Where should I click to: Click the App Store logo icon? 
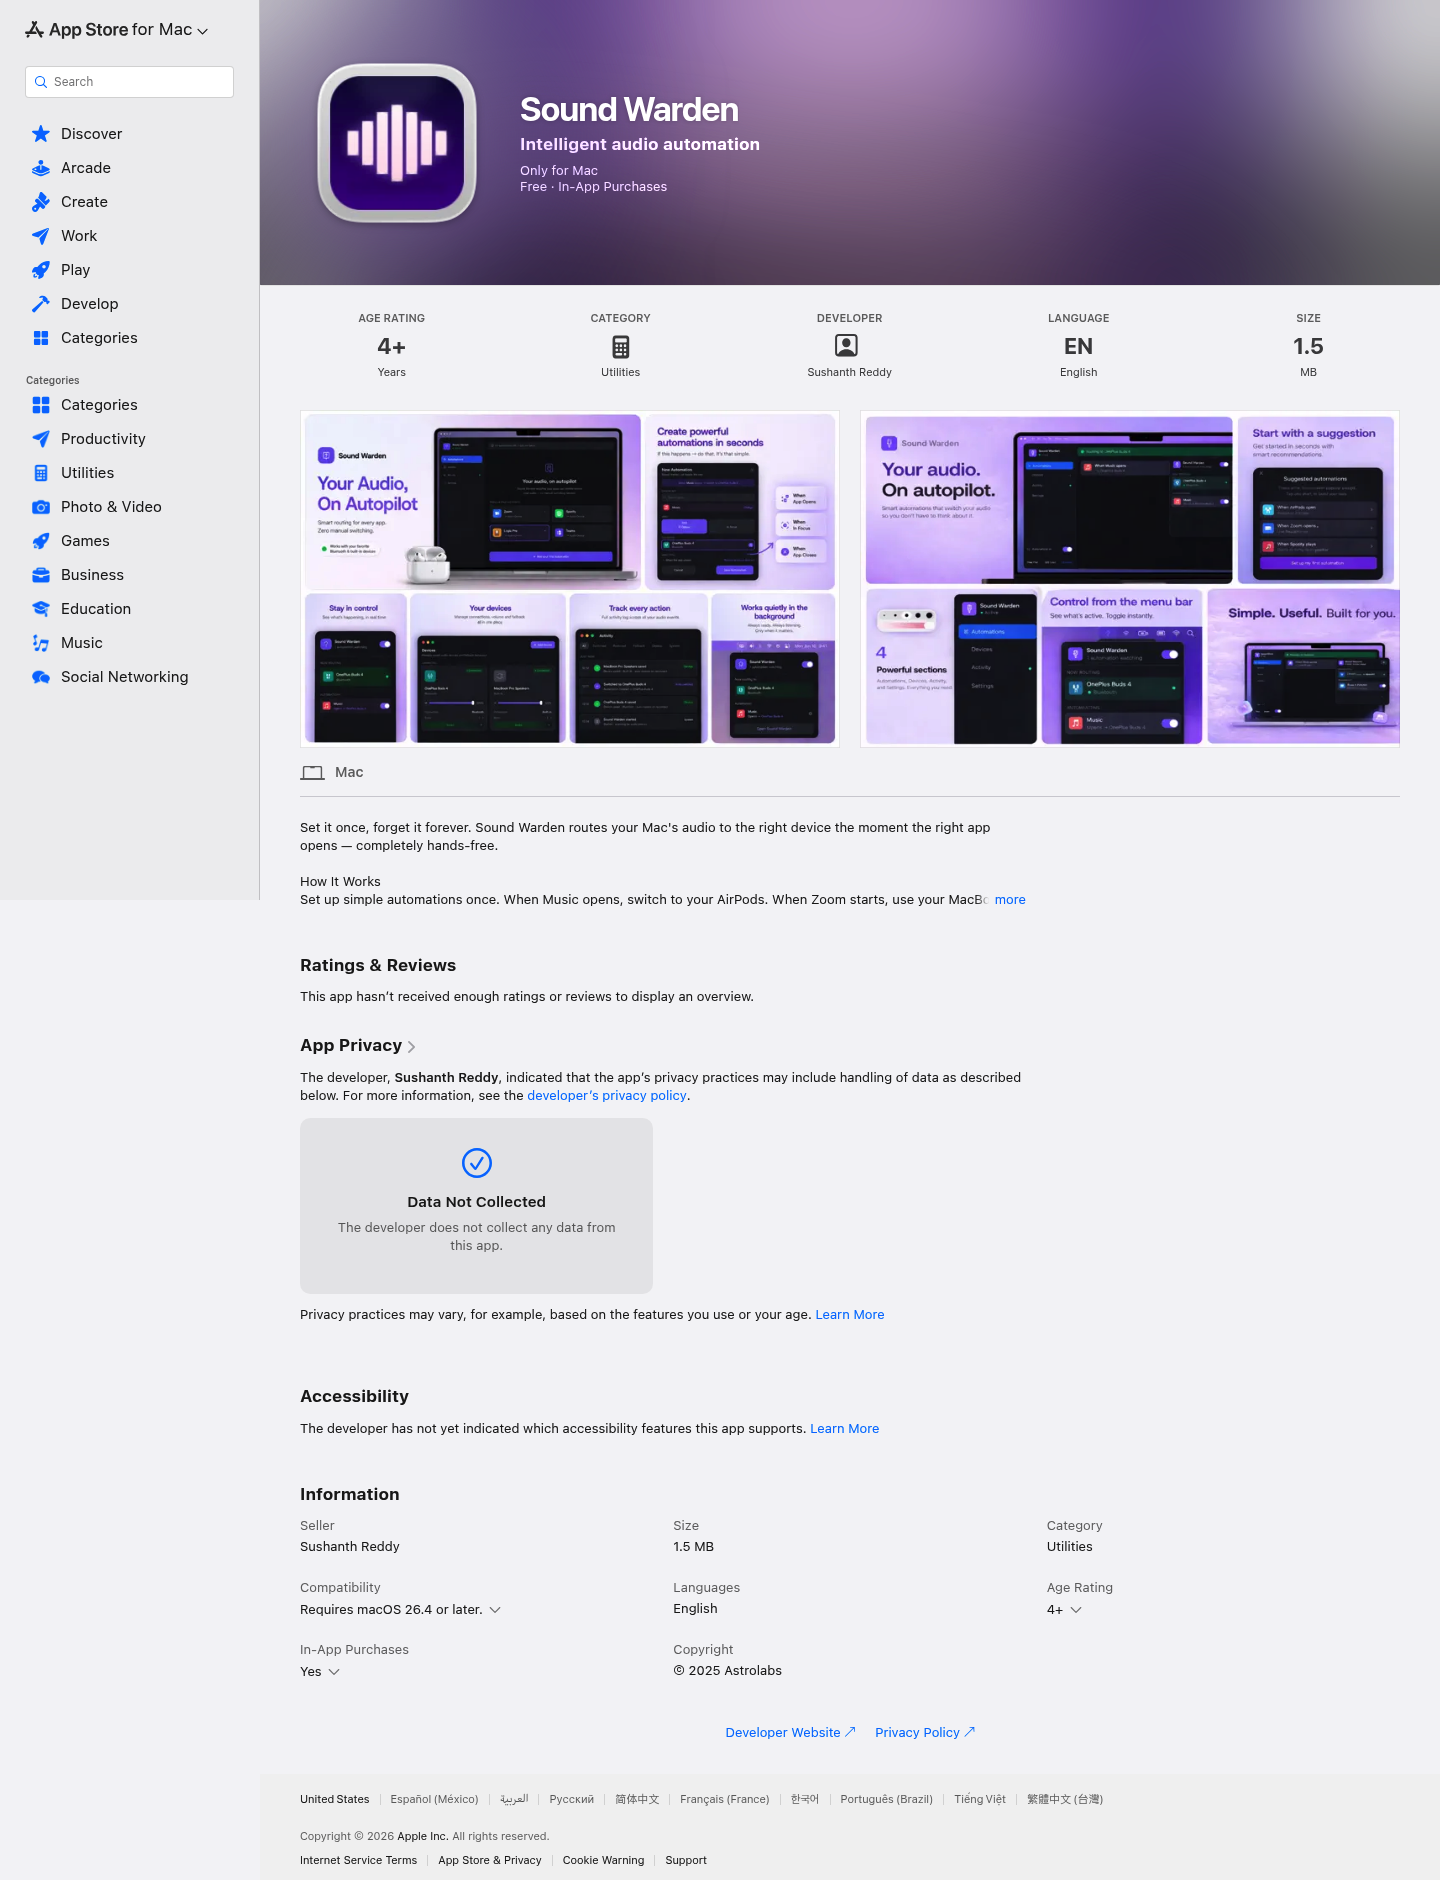(x=34, y=30)
